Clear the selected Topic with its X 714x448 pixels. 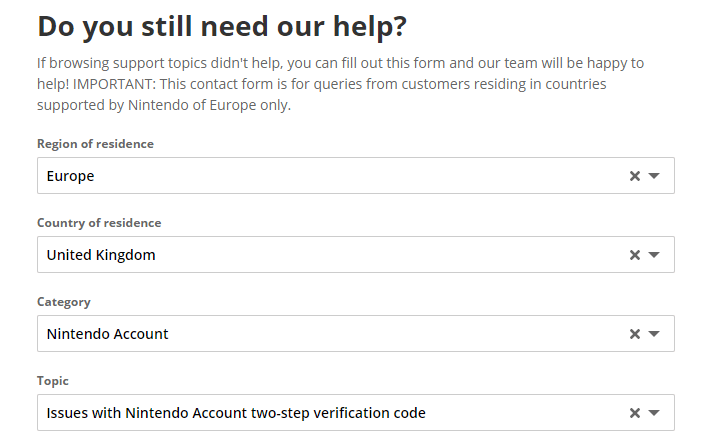tap(634, 413)
